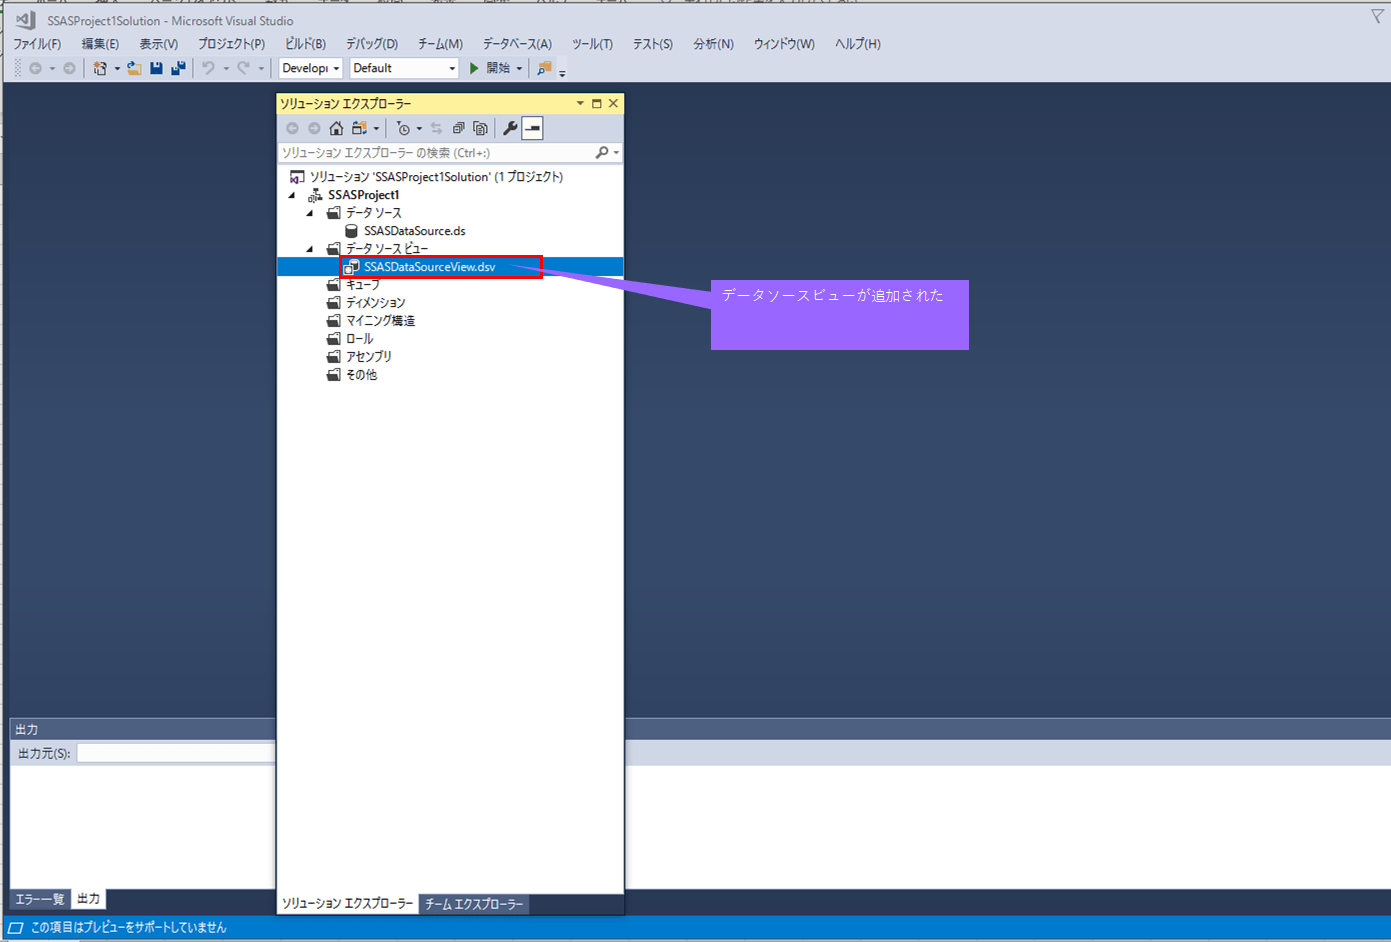
Task: Select the マイニング構造 folder
Action: pos(380,321)
